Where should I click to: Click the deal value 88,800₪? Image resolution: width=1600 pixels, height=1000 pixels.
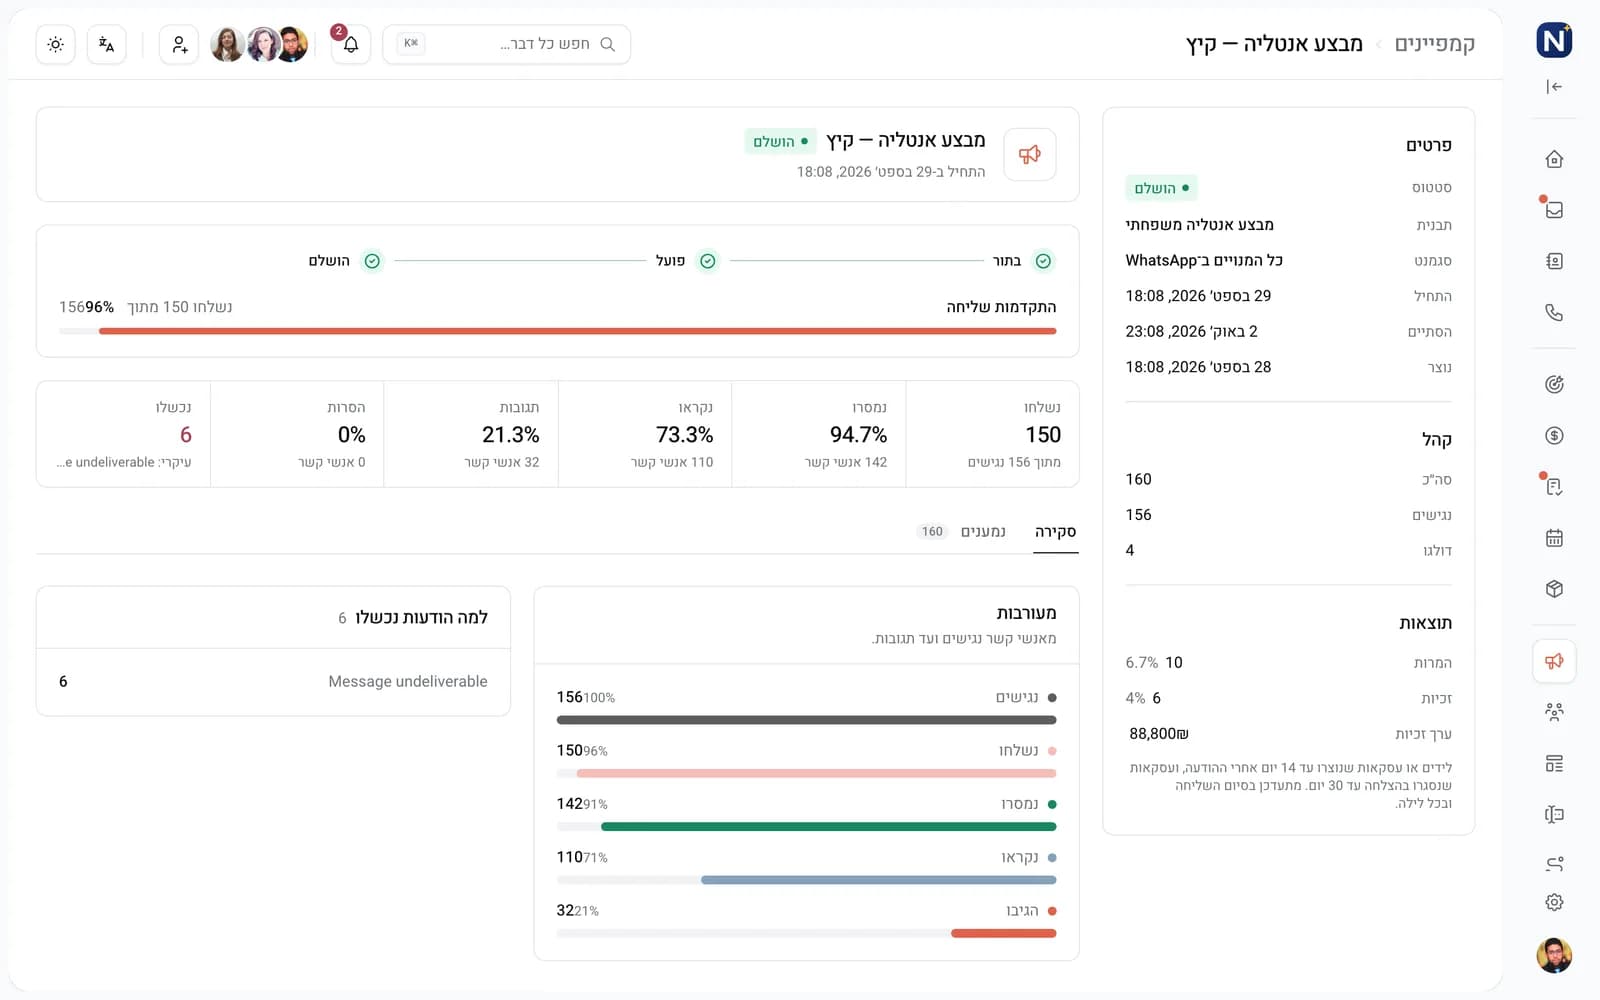pyautogui.click(x=1159, y=734)
